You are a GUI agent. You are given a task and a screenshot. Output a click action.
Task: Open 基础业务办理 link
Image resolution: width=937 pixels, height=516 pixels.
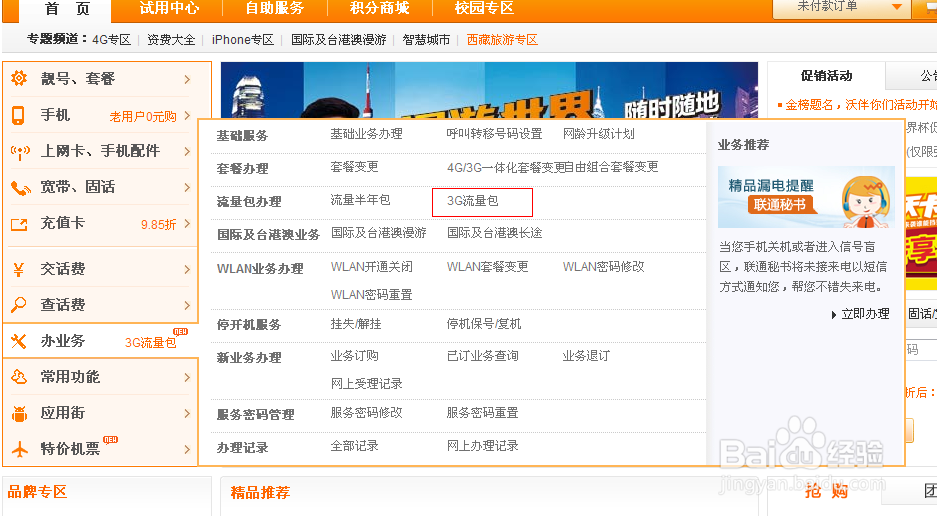366,134
